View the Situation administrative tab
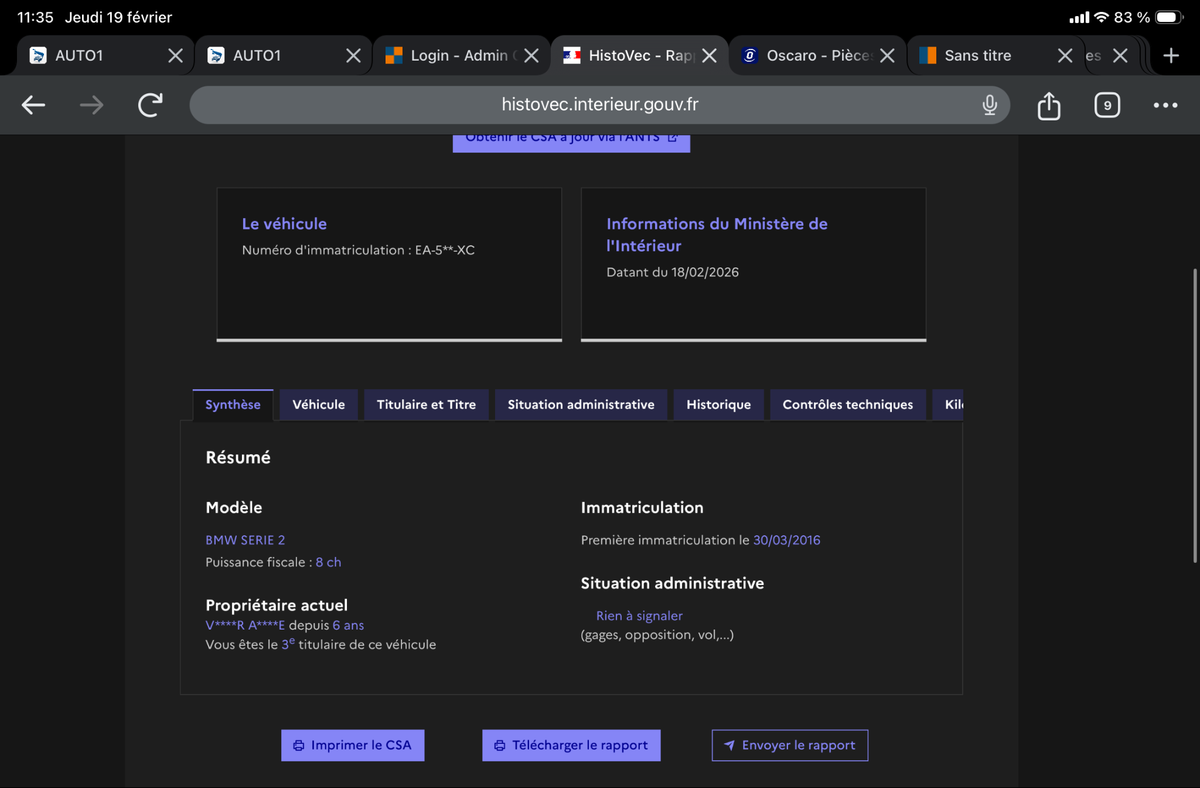 [x=580, y=405]
